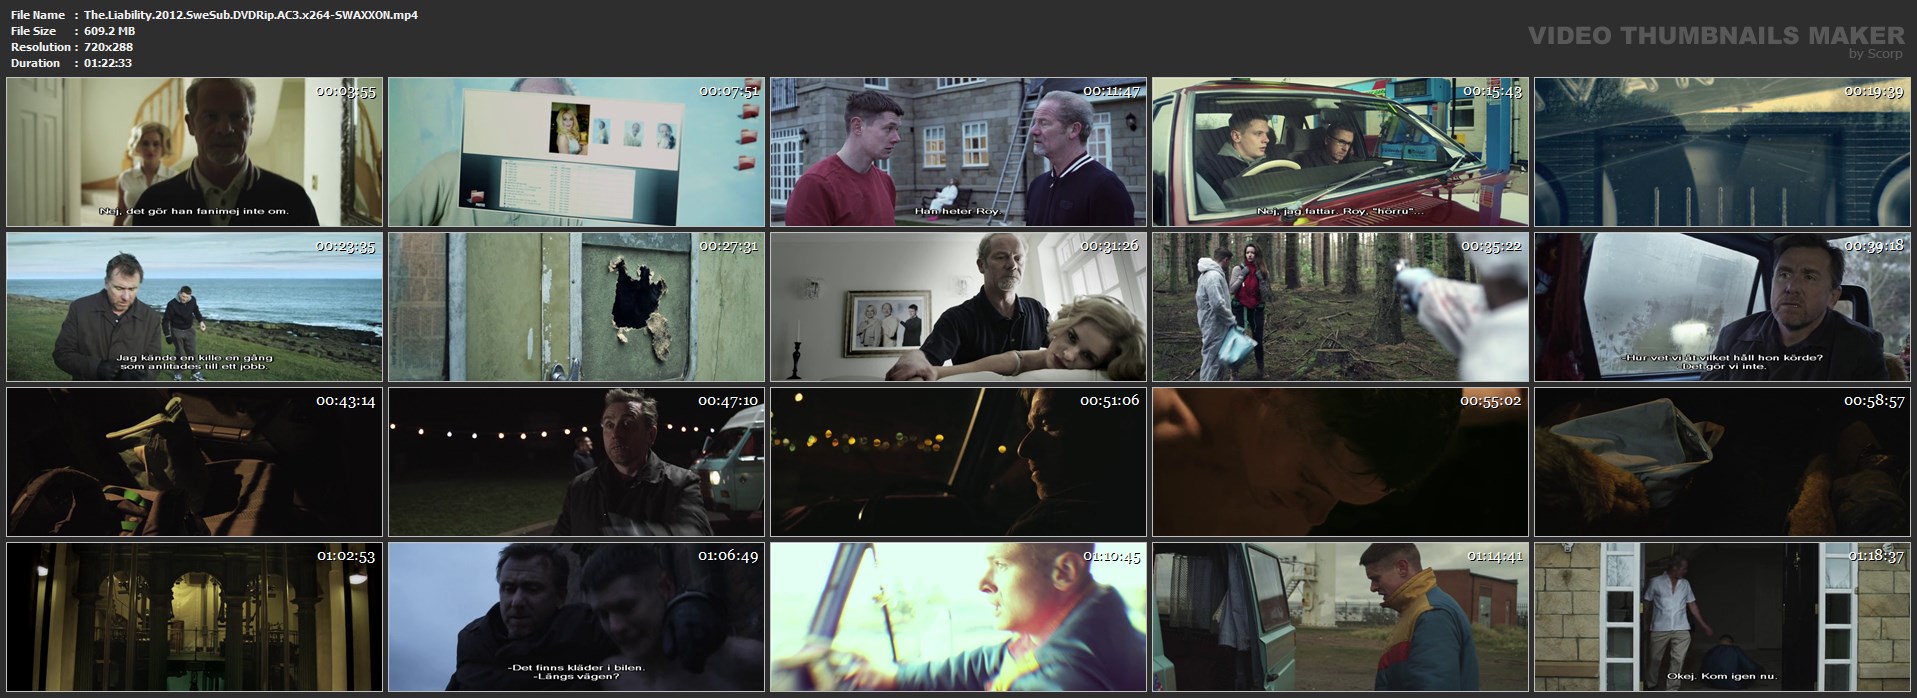Select the thumbnail stamped 00:31:26
The image size is (1917, 698).
pyautogui.click(x=958, y=307)
